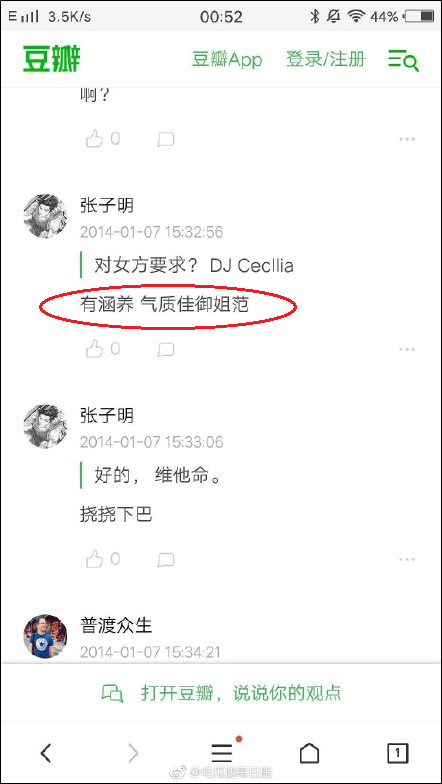Tap 登录/注册 to sign in
The image size is (442, 784).
point(326,59)
